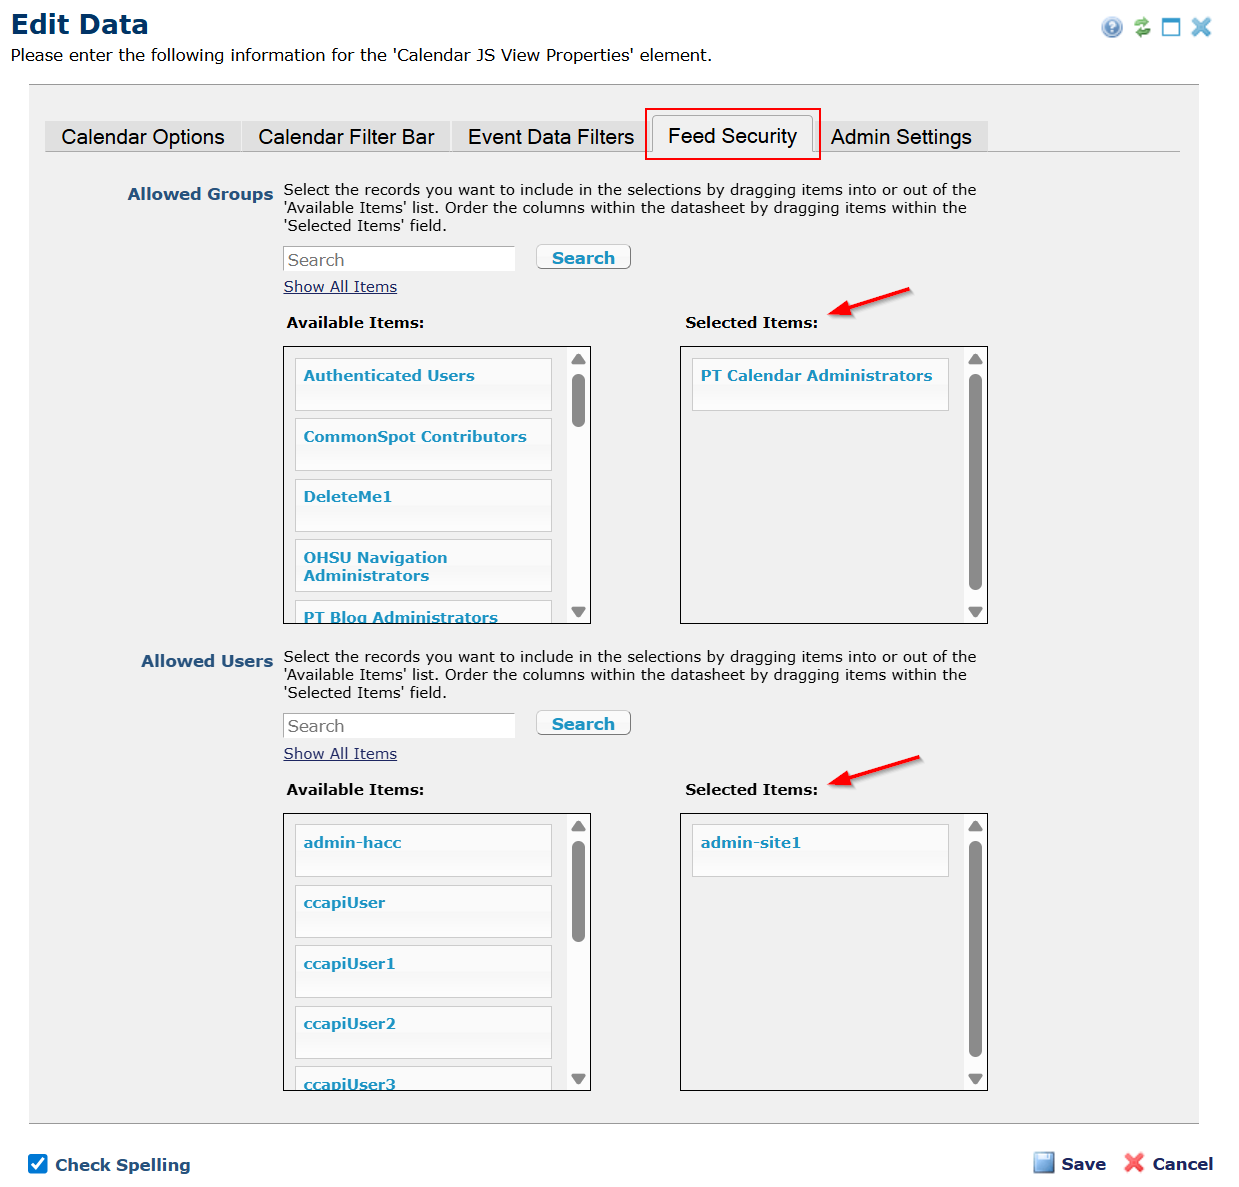The height and width of the screenshot is (1187, 1239).
Task: Click Show All Items under Allowed Users
Action: [340, 754]
